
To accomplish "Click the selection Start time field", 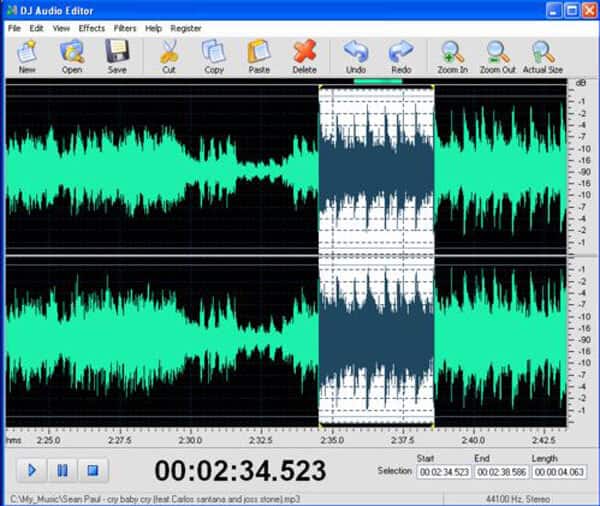I will pos(442,472).
